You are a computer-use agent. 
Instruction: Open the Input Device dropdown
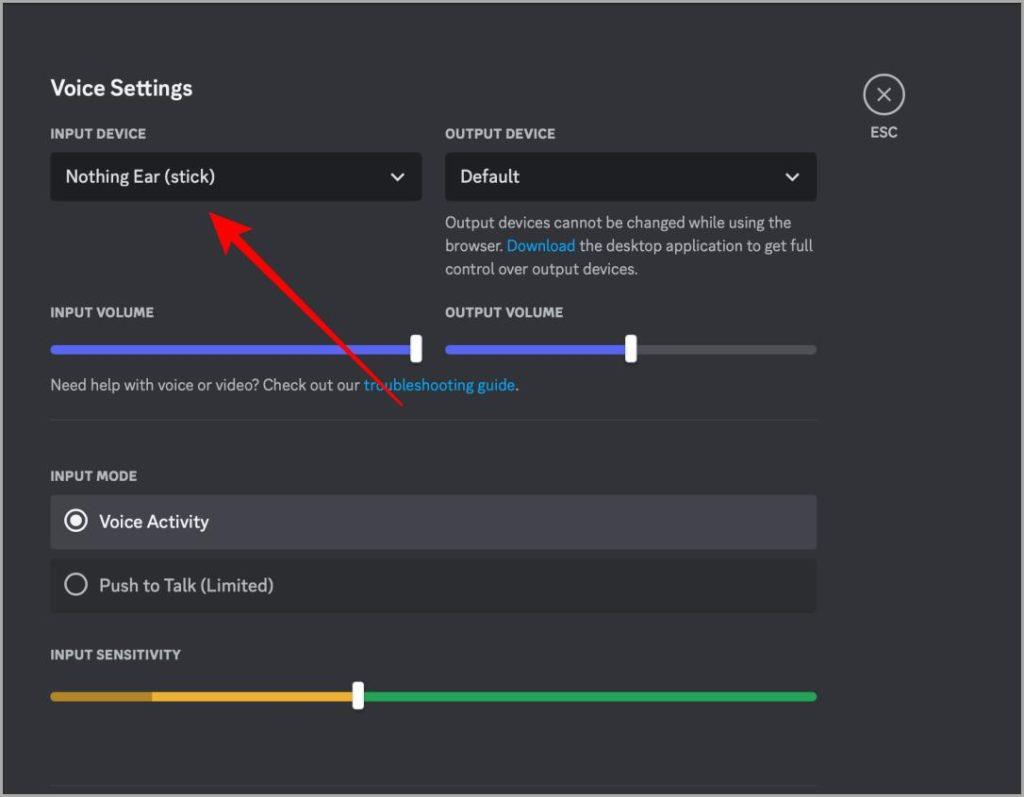[236, 176]
